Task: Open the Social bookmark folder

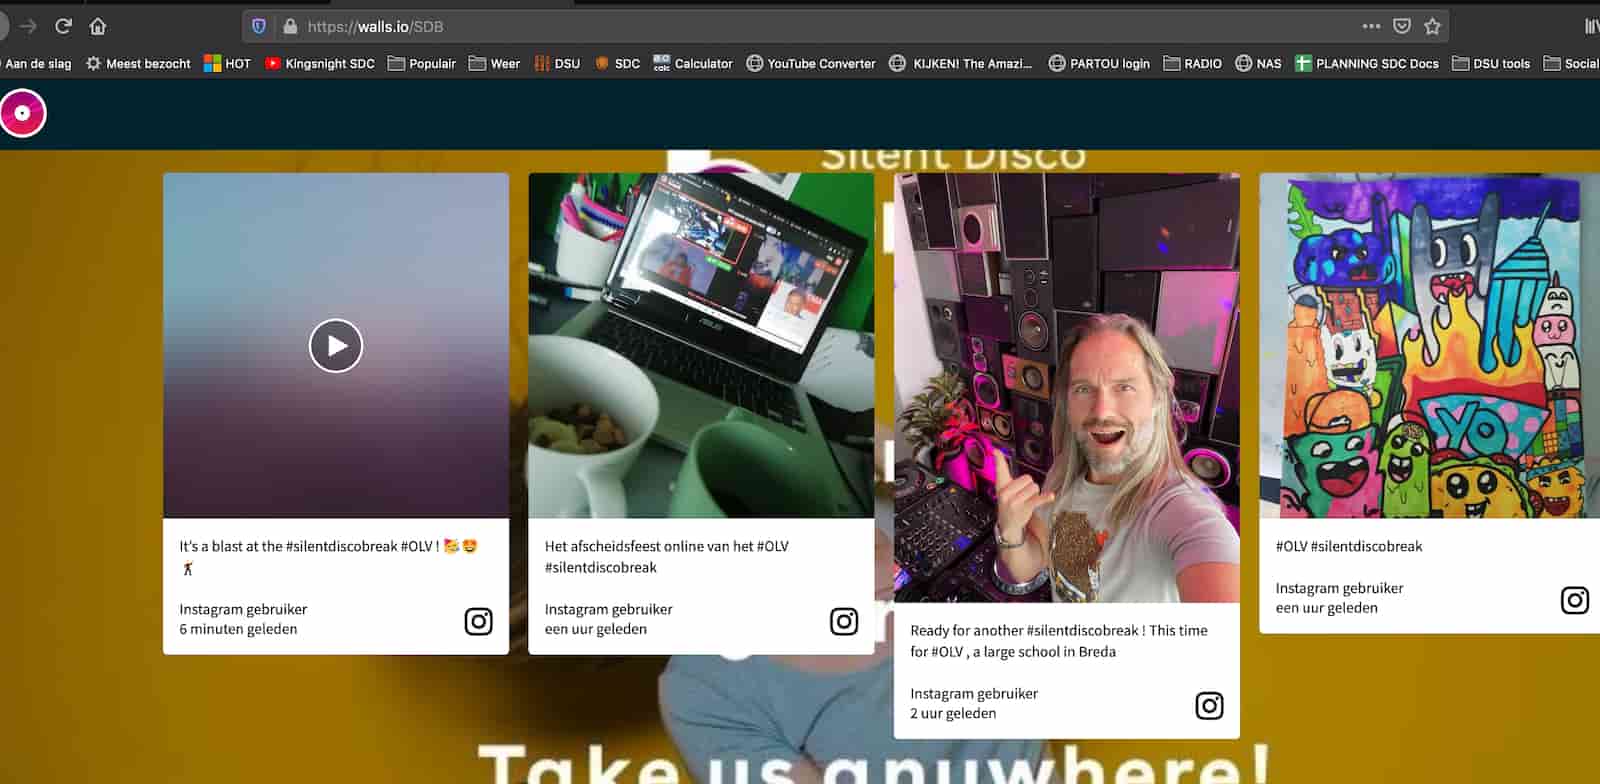Action: pos(1571,63)
